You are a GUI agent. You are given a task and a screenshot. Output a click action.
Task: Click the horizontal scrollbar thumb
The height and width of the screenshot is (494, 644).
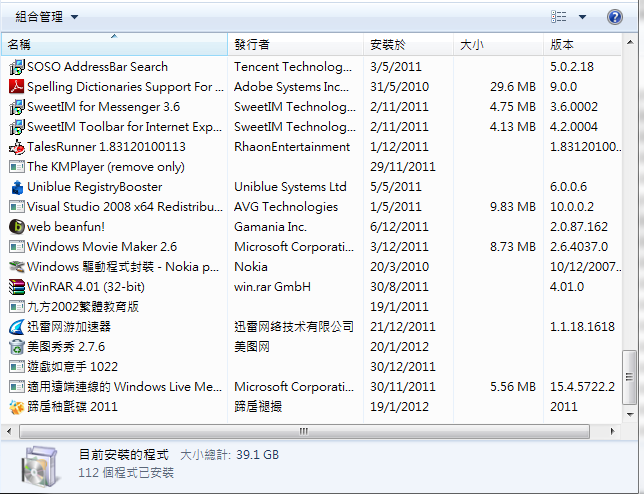304,431
